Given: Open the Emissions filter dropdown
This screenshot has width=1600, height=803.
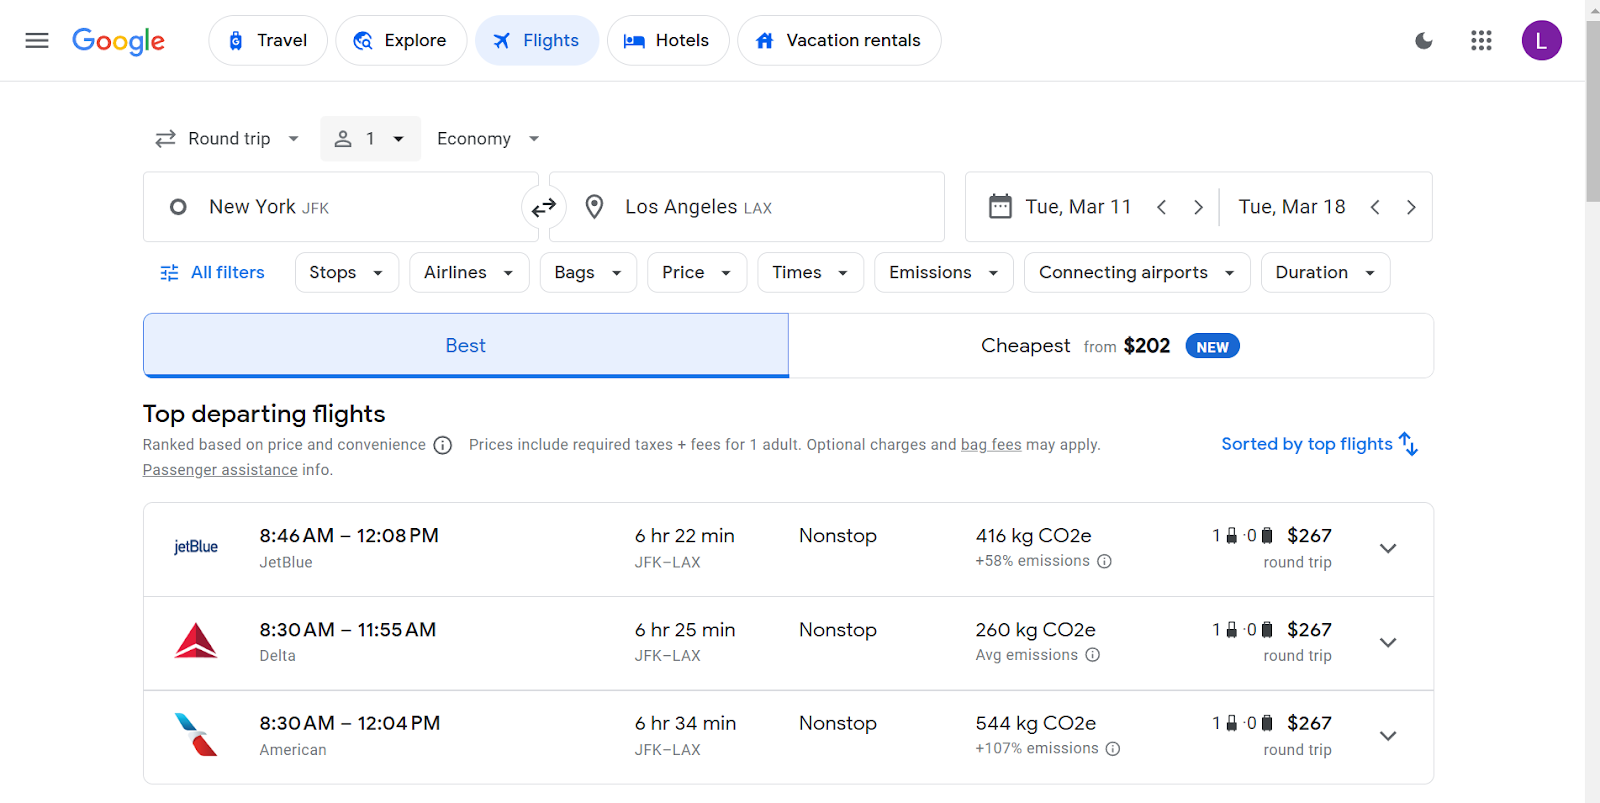Looking at the screenshot, I should [x=944, y=273].
